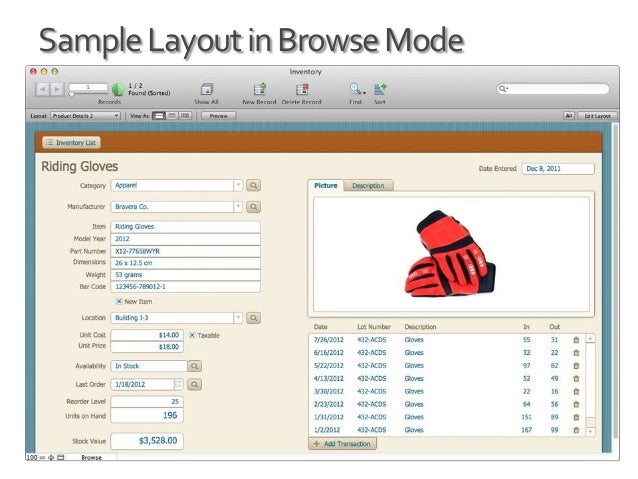Click transaction list scroll up arrow
The image size is (638, 479).
point(590,339)
